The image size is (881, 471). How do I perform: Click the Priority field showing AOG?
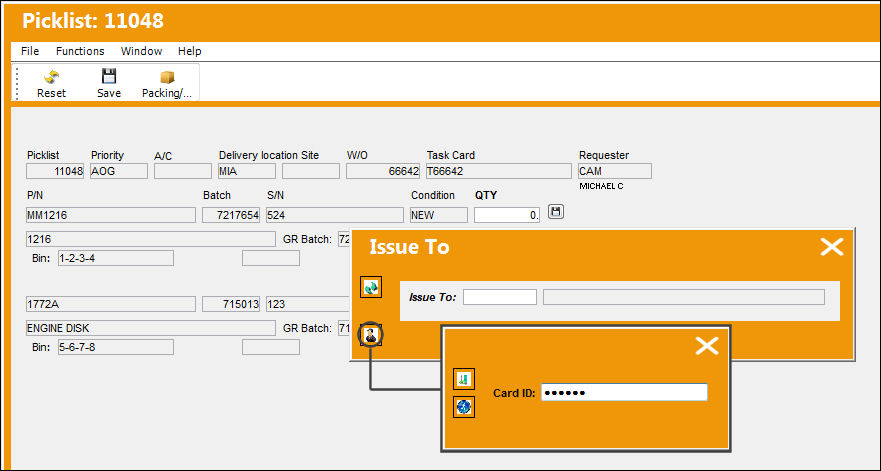click(x=119, y=171)
